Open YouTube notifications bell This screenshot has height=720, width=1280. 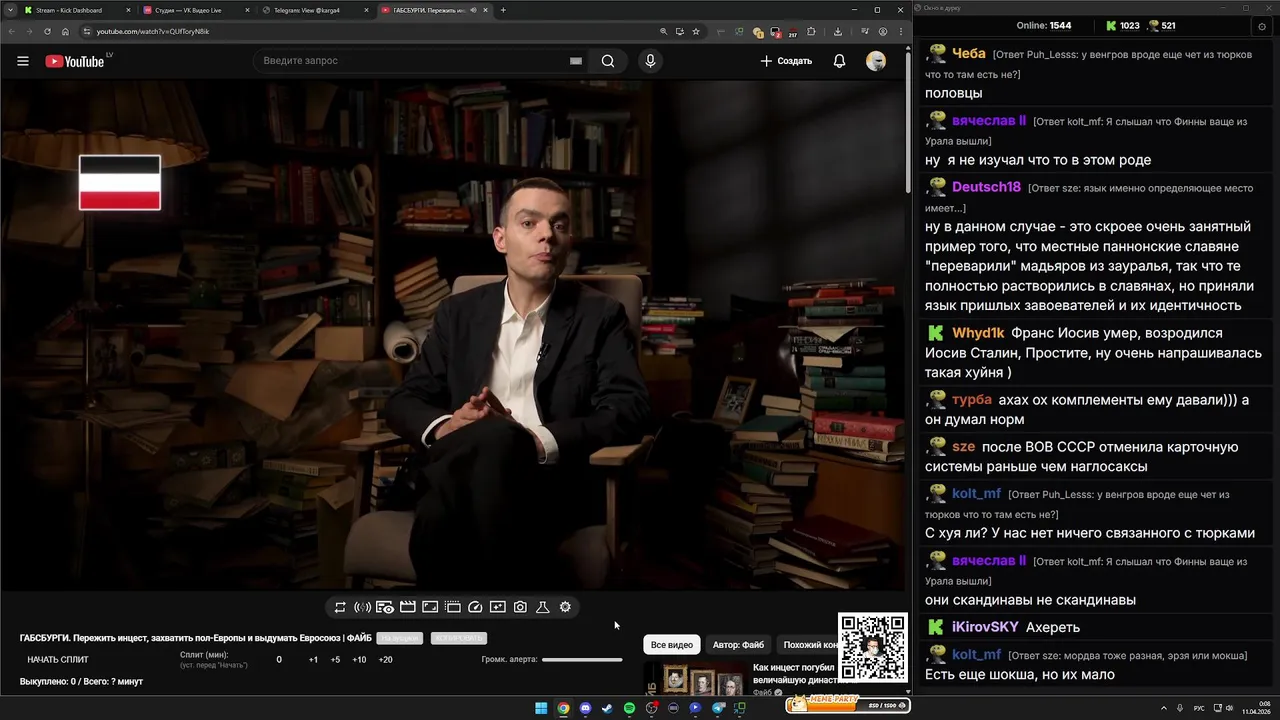[840, 61]
